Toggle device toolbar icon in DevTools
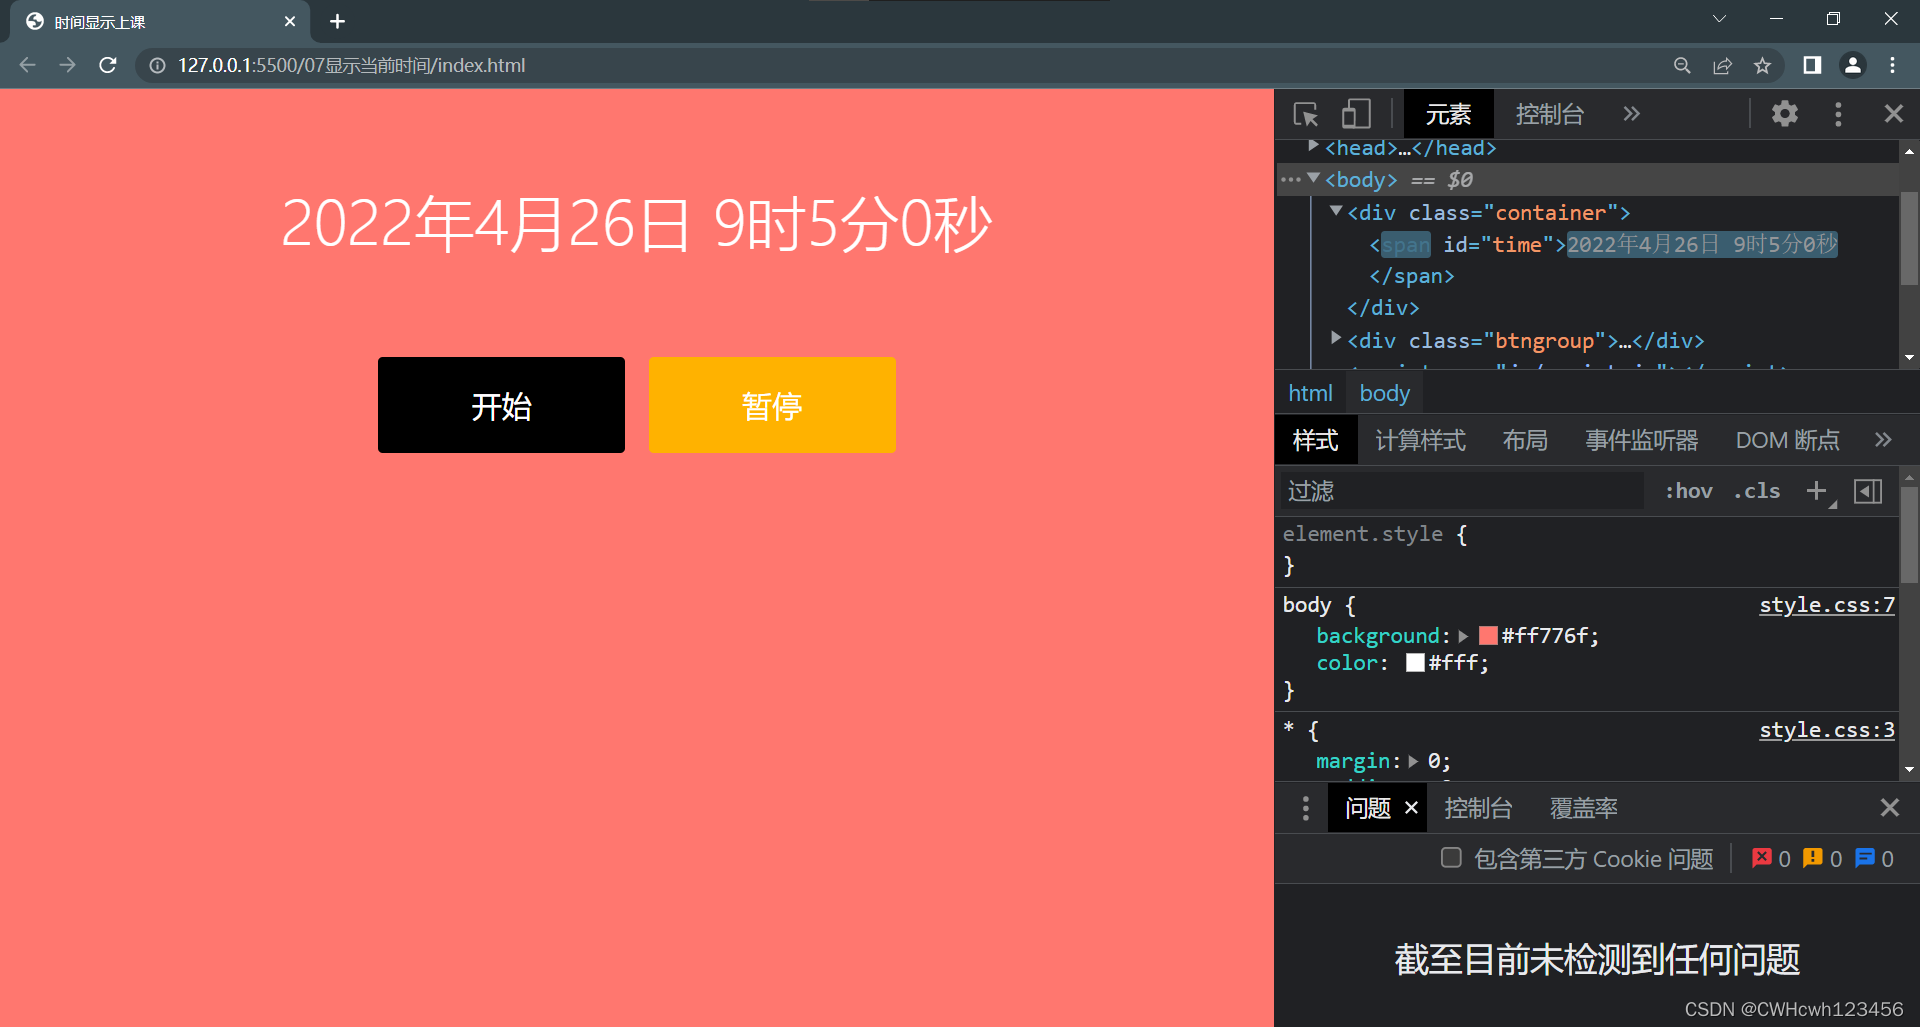1920x1027 pixels. coord(1356,114)
